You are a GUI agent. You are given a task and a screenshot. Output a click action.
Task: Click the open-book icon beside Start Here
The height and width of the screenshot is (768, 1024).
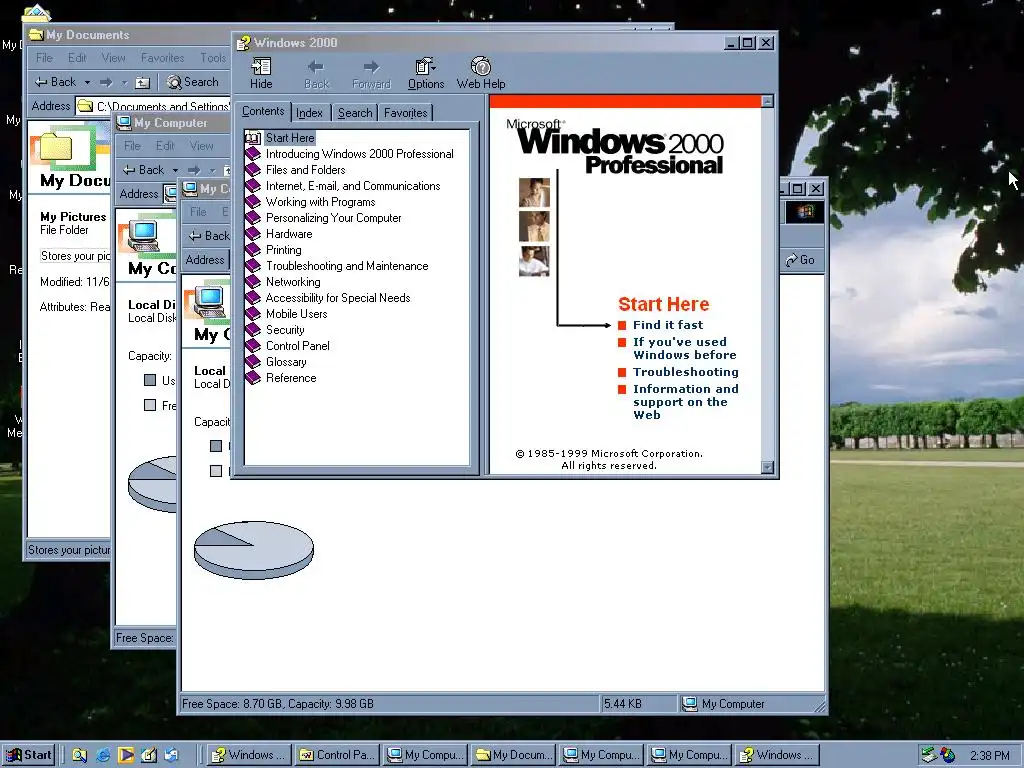[x=253, y=138]
